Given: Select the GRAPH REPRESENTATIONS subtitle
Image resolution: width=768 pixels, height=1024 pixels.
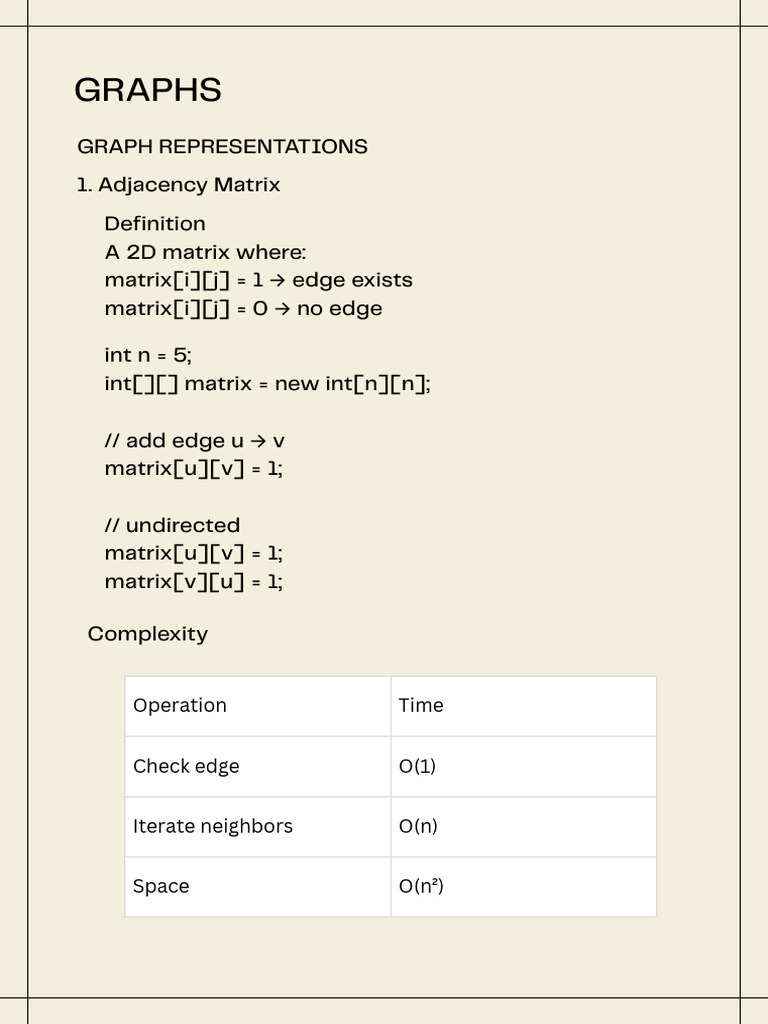Looking at the screenshot, I should pos(222,146).
